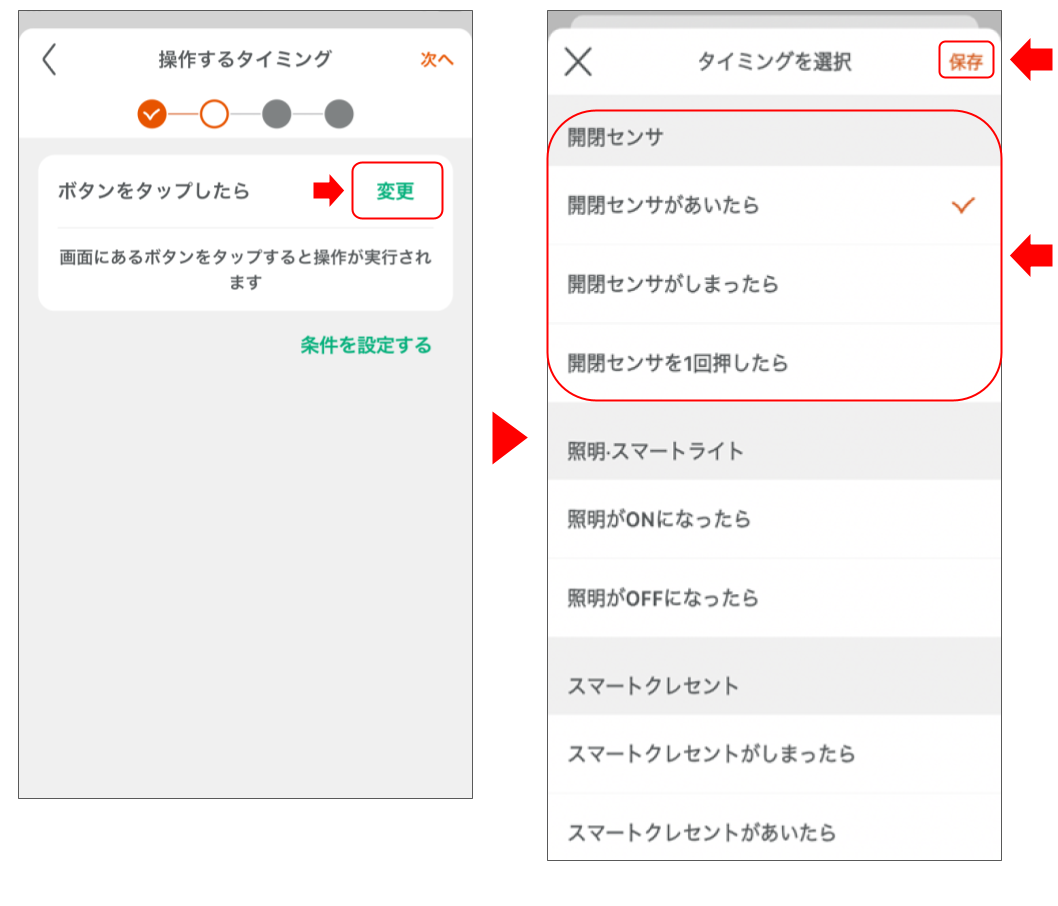This screenshot has height=906, width=1058.
Task: Click the orange checkmark step indicator
Action: coord(152,114)
